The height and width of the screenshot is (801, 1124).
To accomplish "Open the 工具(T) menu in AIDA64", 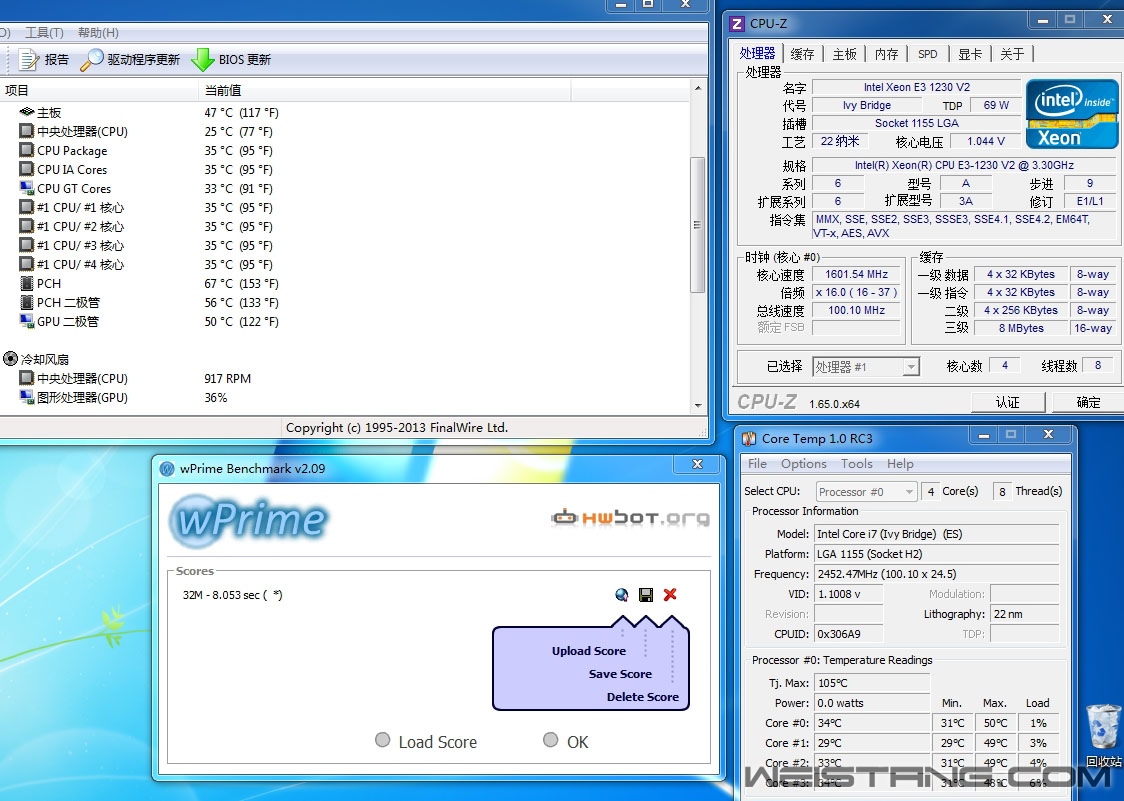I will [x=44, y=32].
